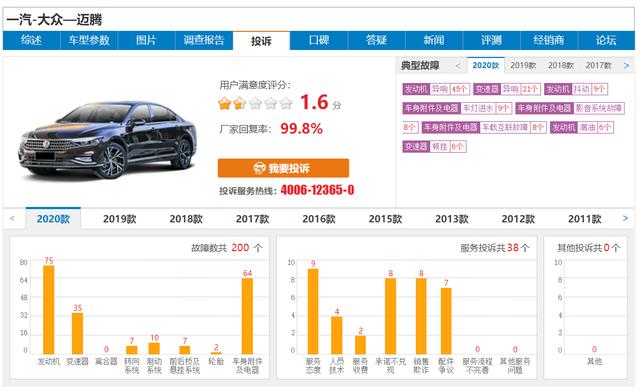The width and height of the screenshot is (640, 390).
Task: Select 2020款 in model-year bar
Action: pos(53,219)
